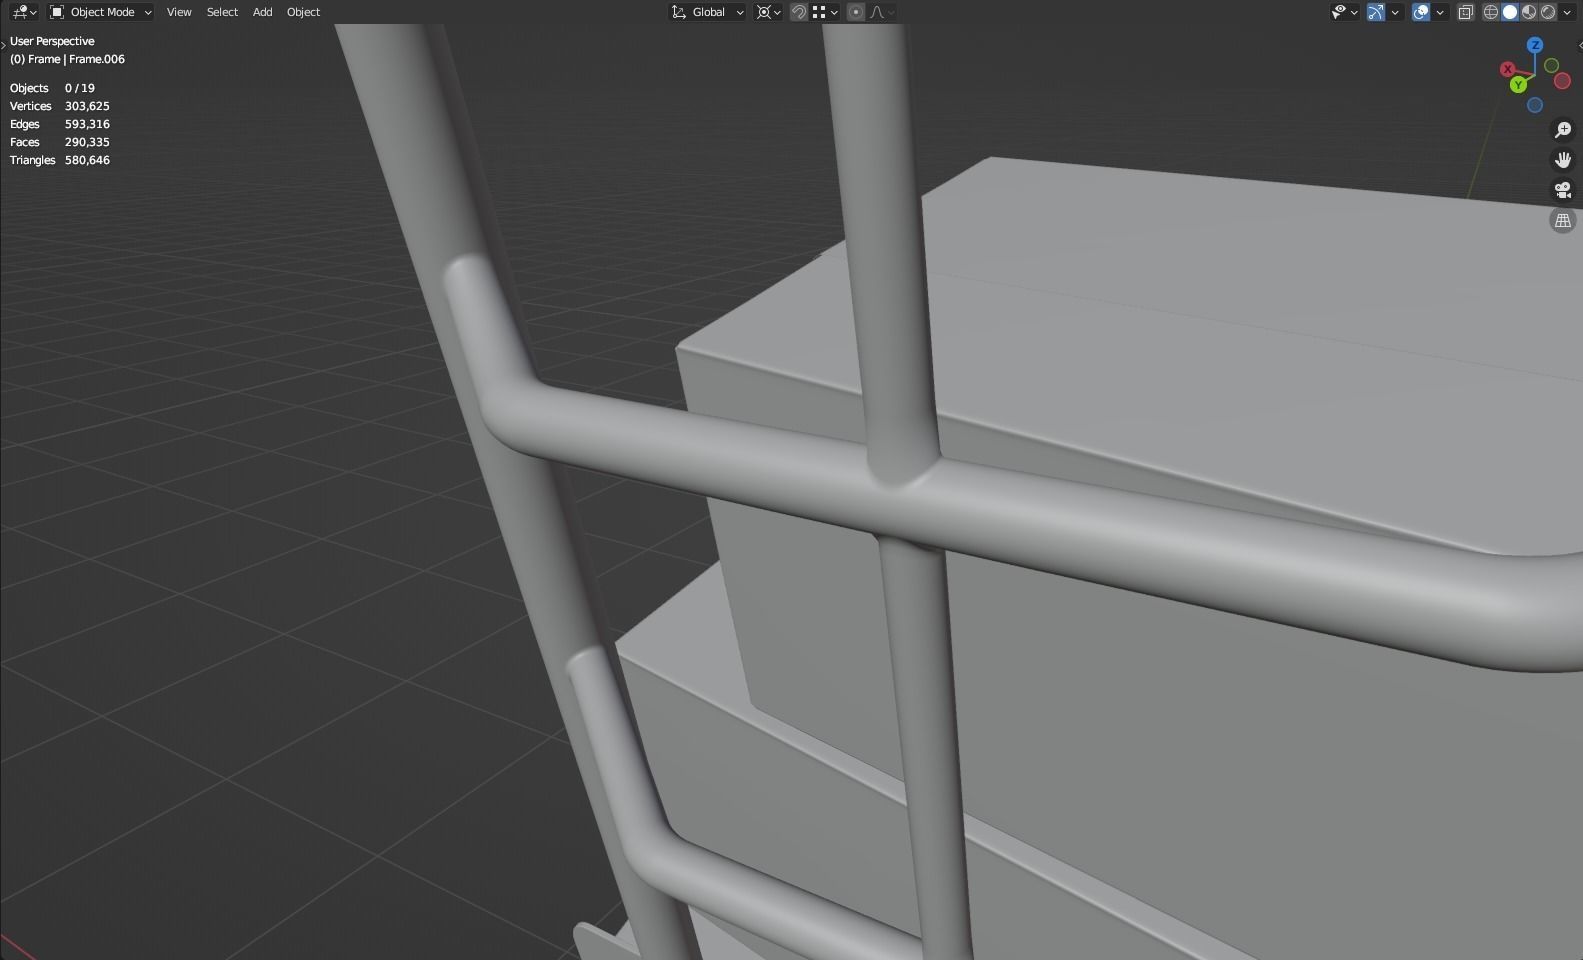Click the Objects '0 / 19' statistic

(x=80, y=88)
